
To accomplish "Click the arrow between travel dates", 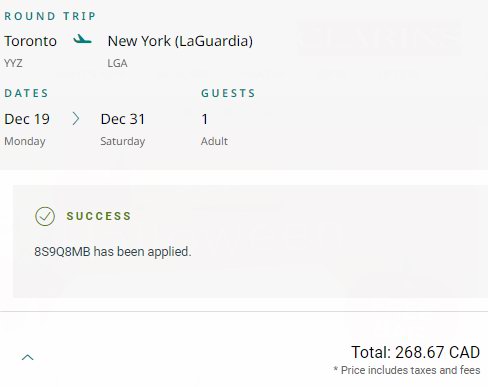I will [76, 119].
